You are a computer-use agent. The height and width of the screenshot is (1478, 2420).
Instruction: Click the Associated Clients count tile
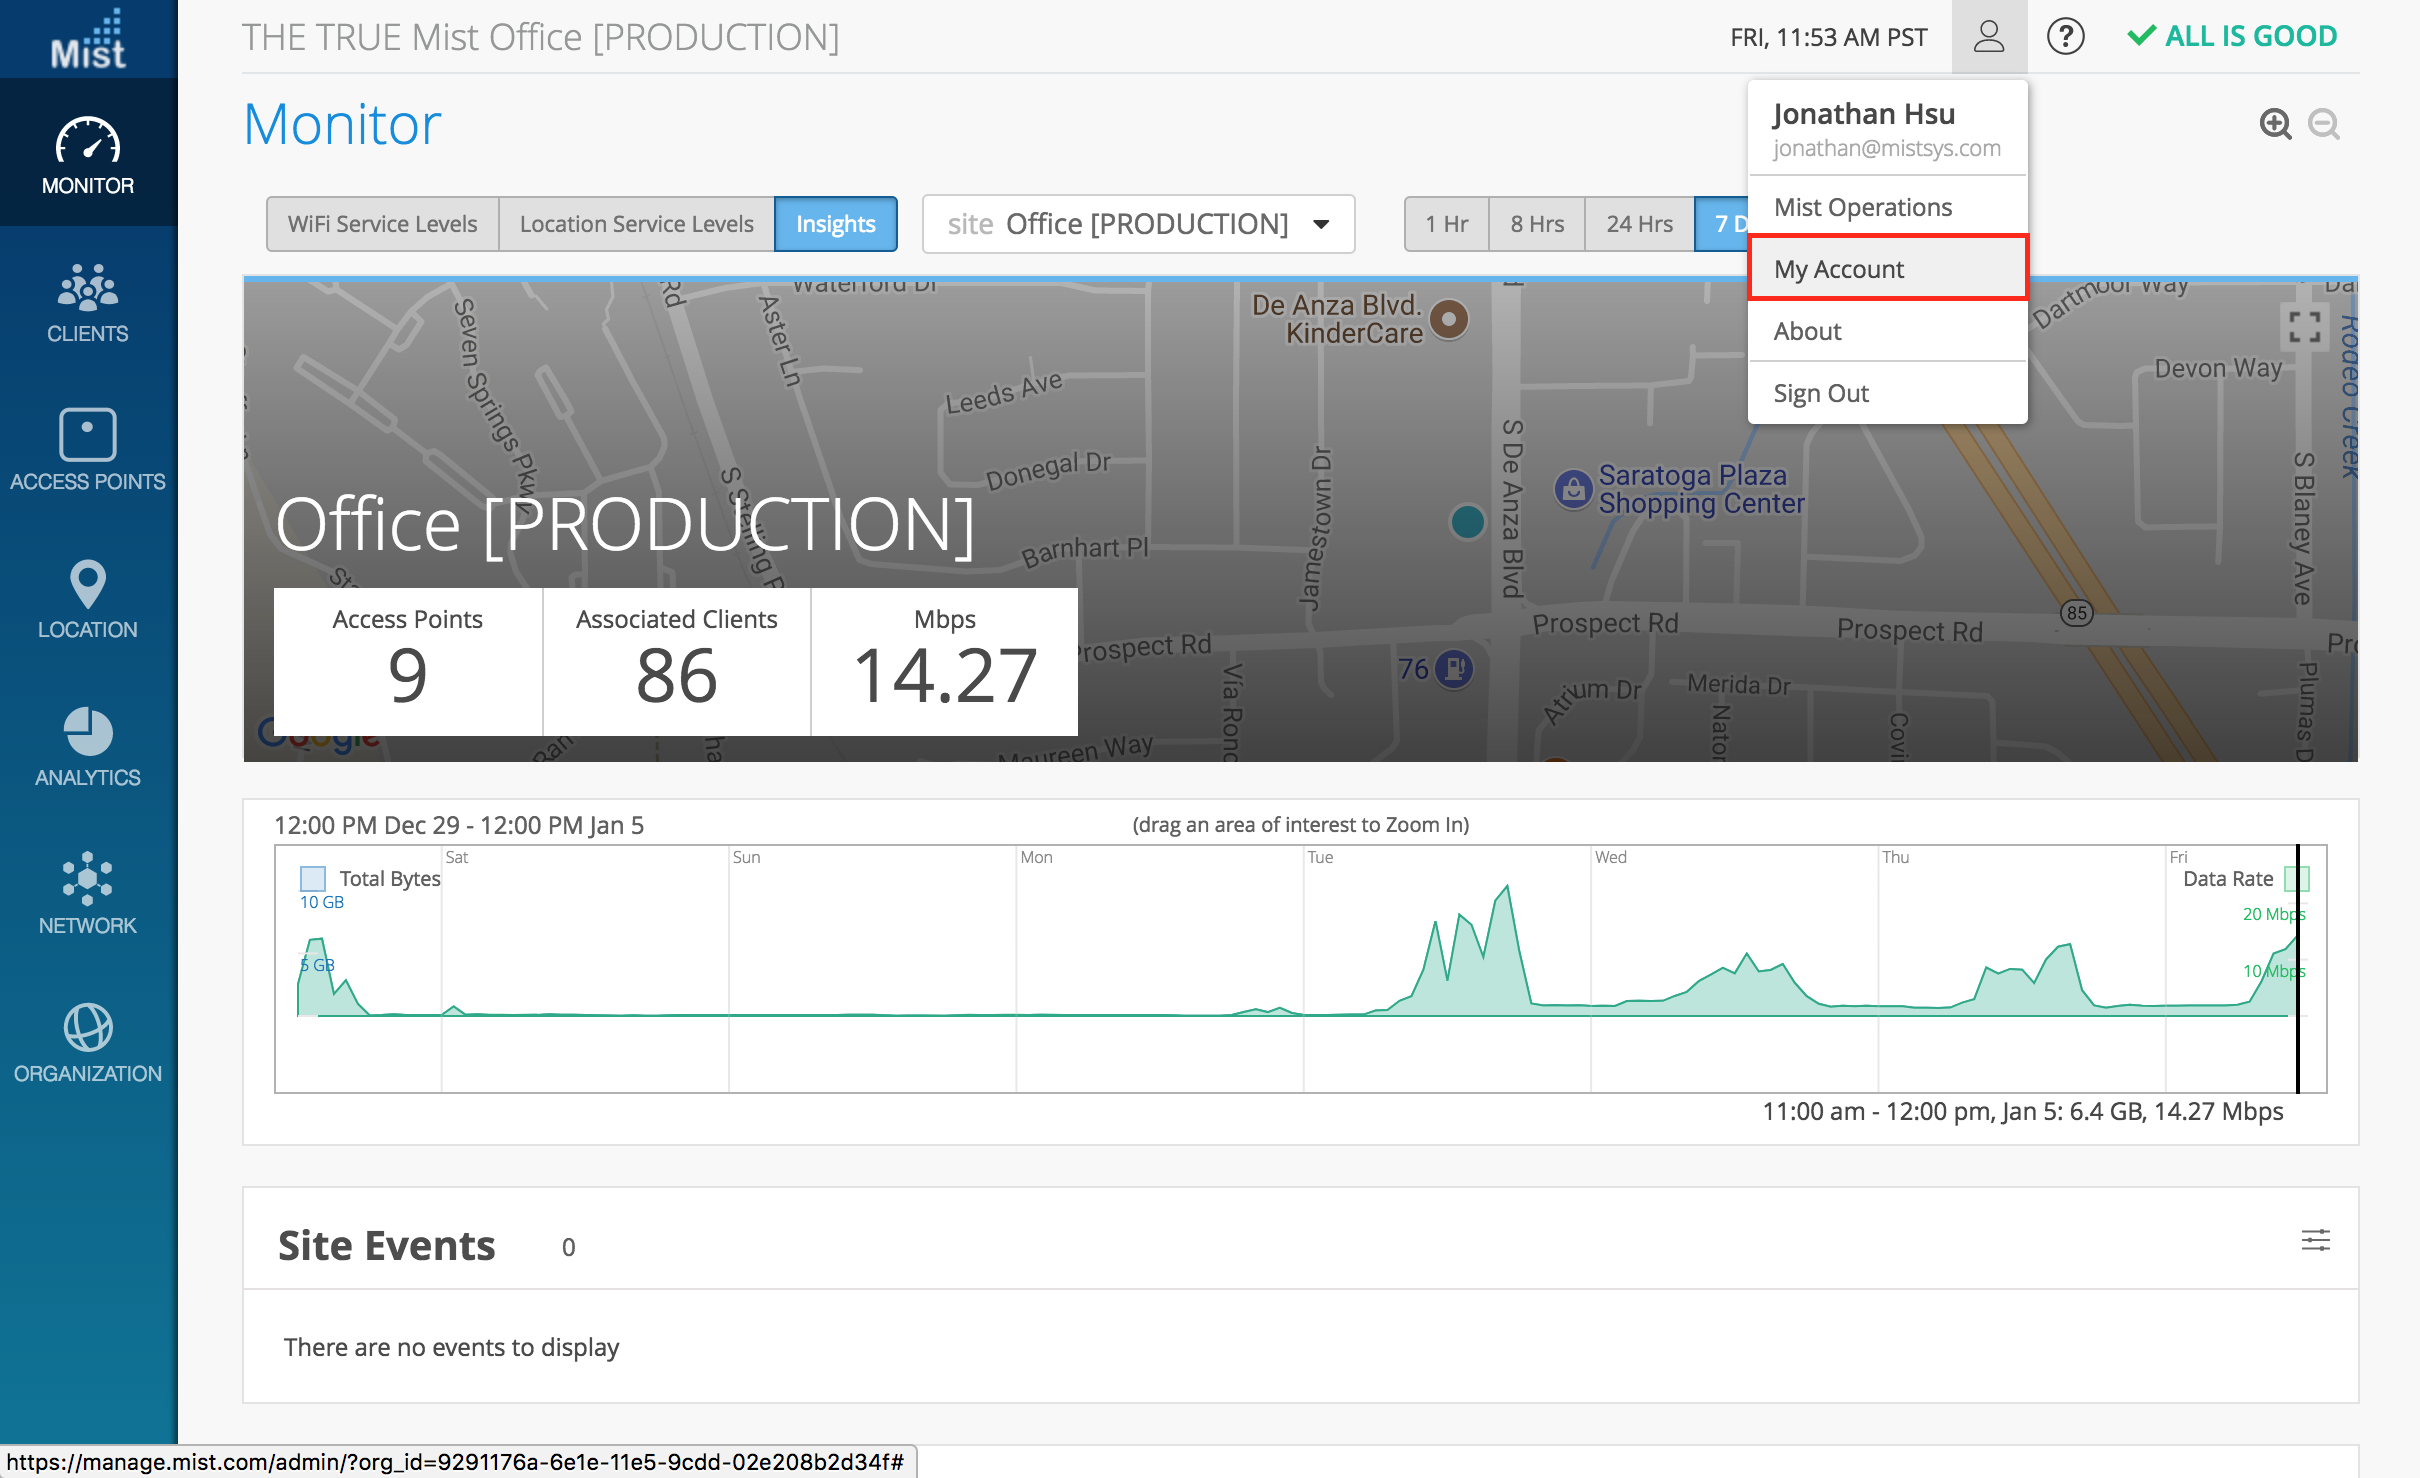point(677,662)
